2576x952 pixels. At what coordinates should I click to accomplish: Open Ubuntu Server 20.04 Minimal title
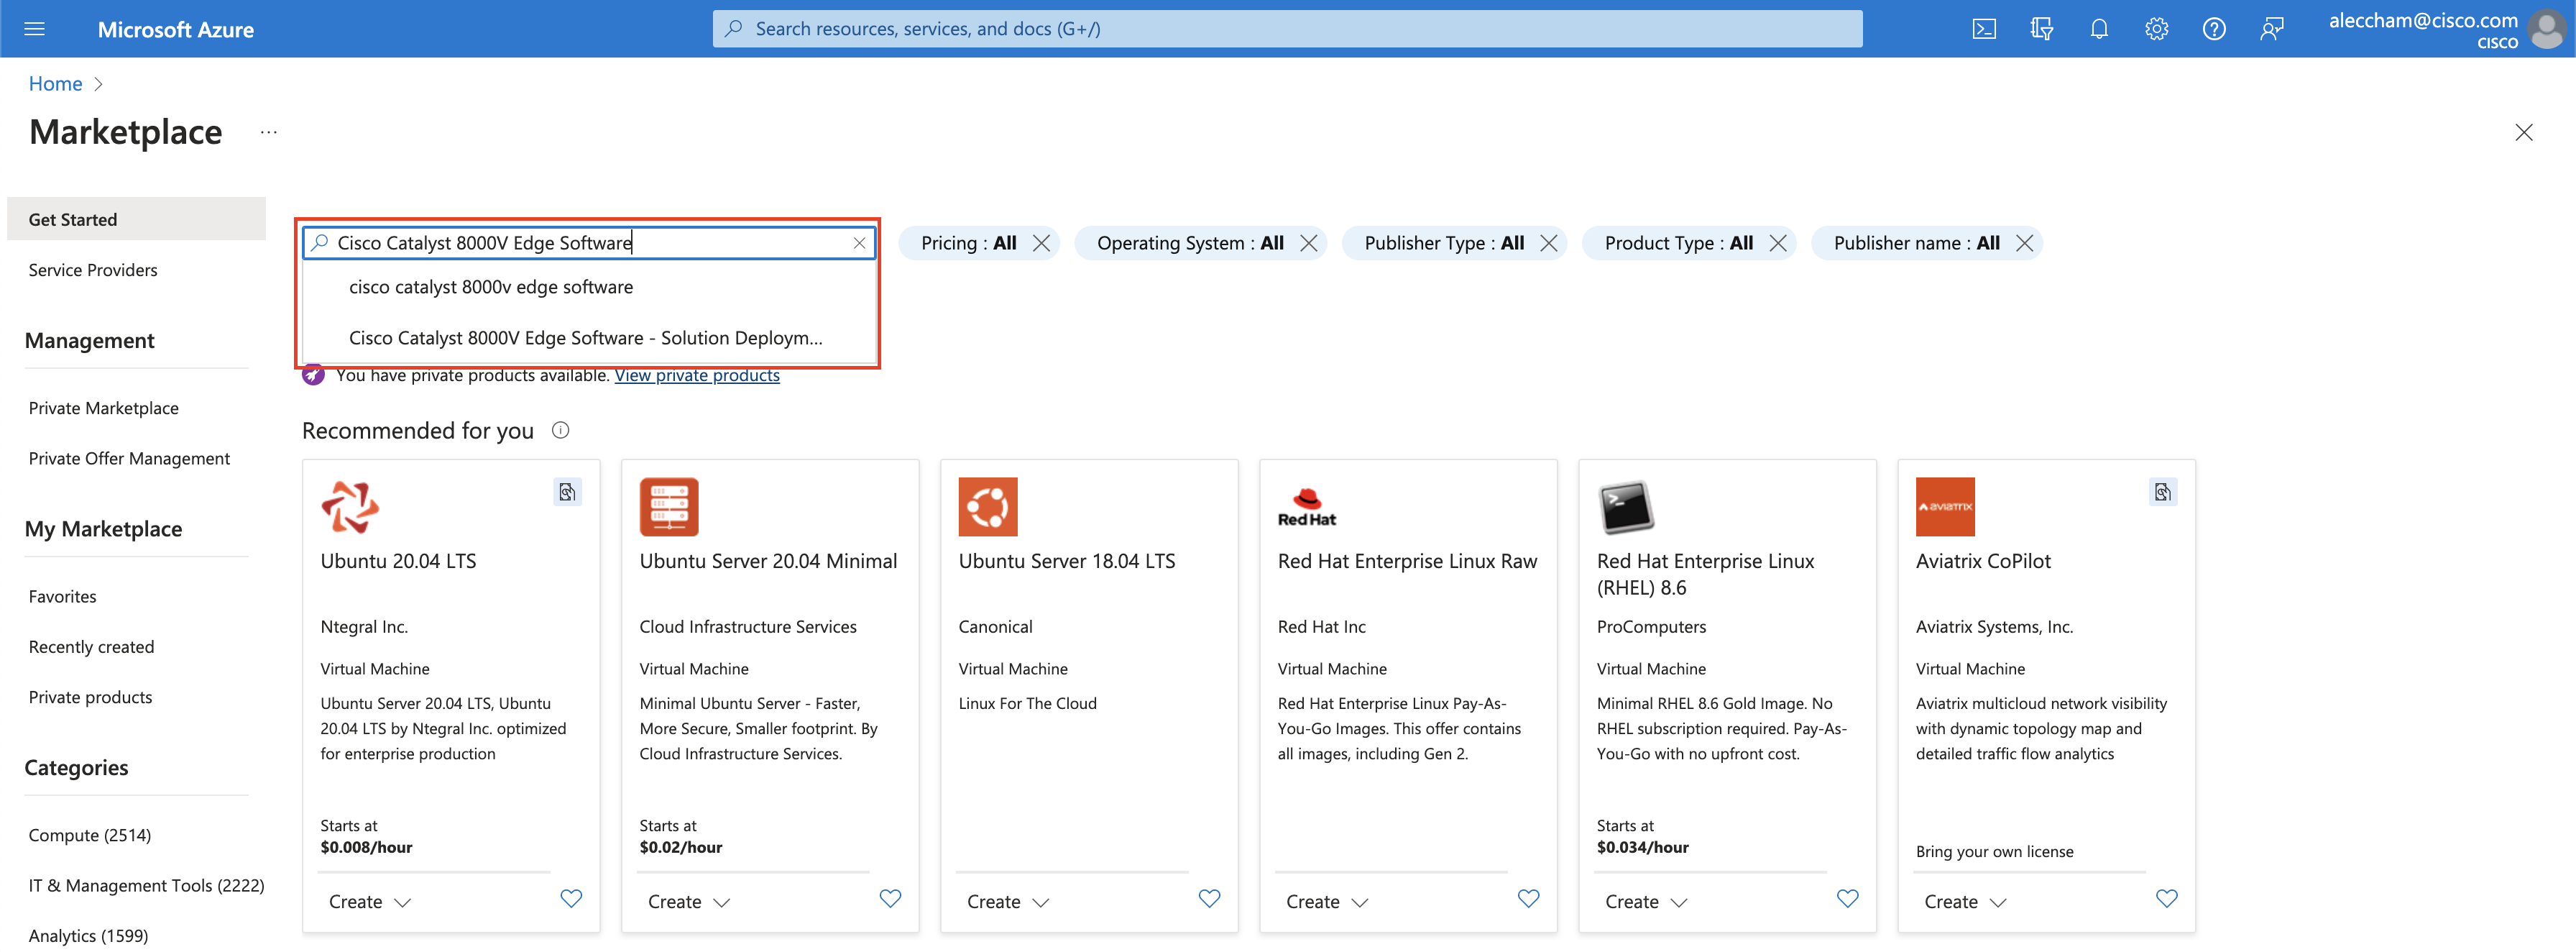point(768,561)
